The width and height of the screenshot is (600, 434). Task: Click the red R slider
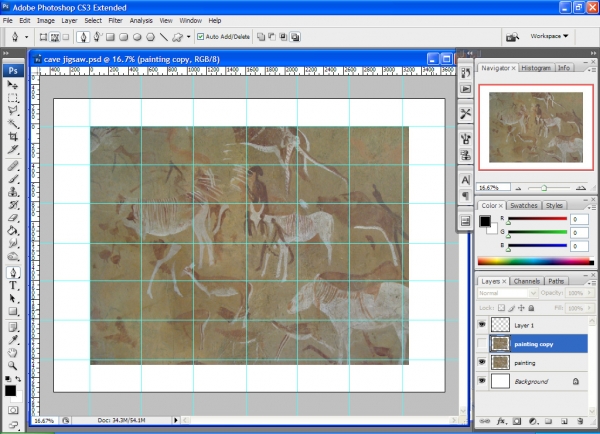click(x=537, y=219)
